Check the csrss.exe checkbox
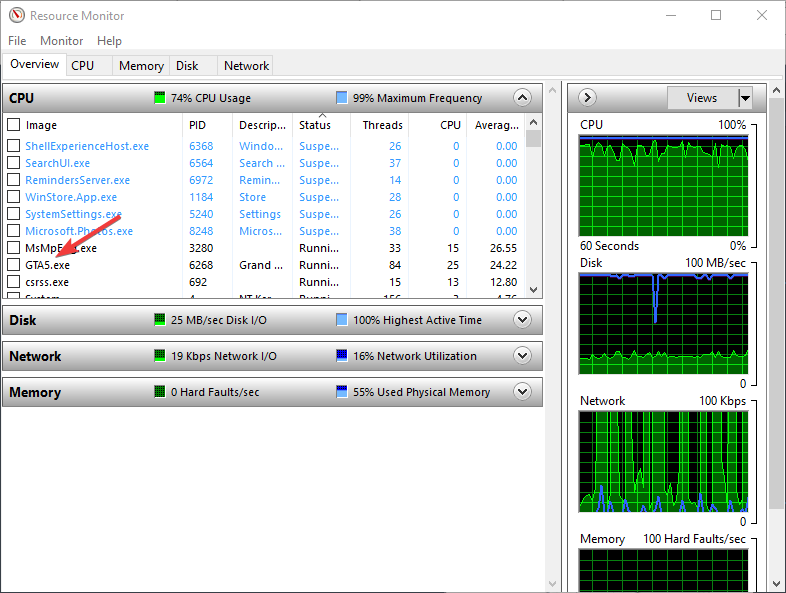 point(14,282)
